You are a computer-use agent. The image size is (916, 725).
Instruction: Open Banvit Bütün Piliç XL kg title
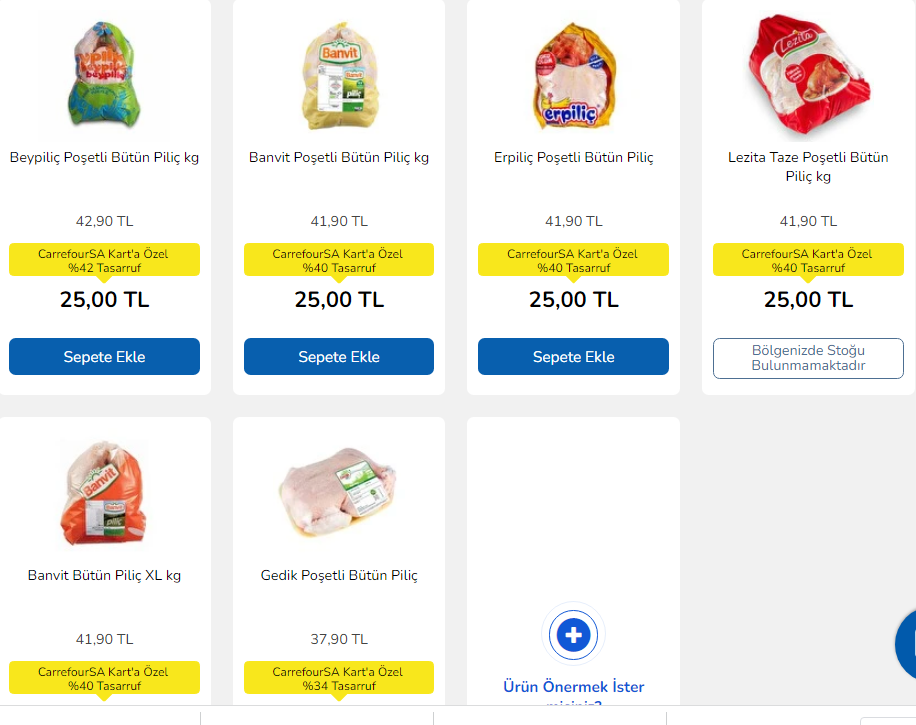pyautogui.click(x=104, y=576)
